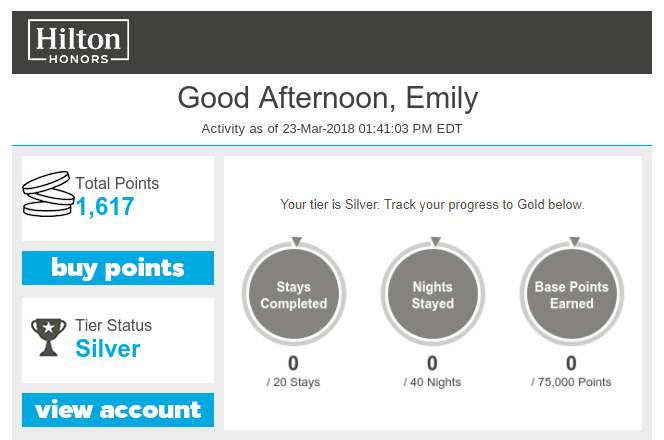Click the Good Afternoon, Emily heading

328,98
